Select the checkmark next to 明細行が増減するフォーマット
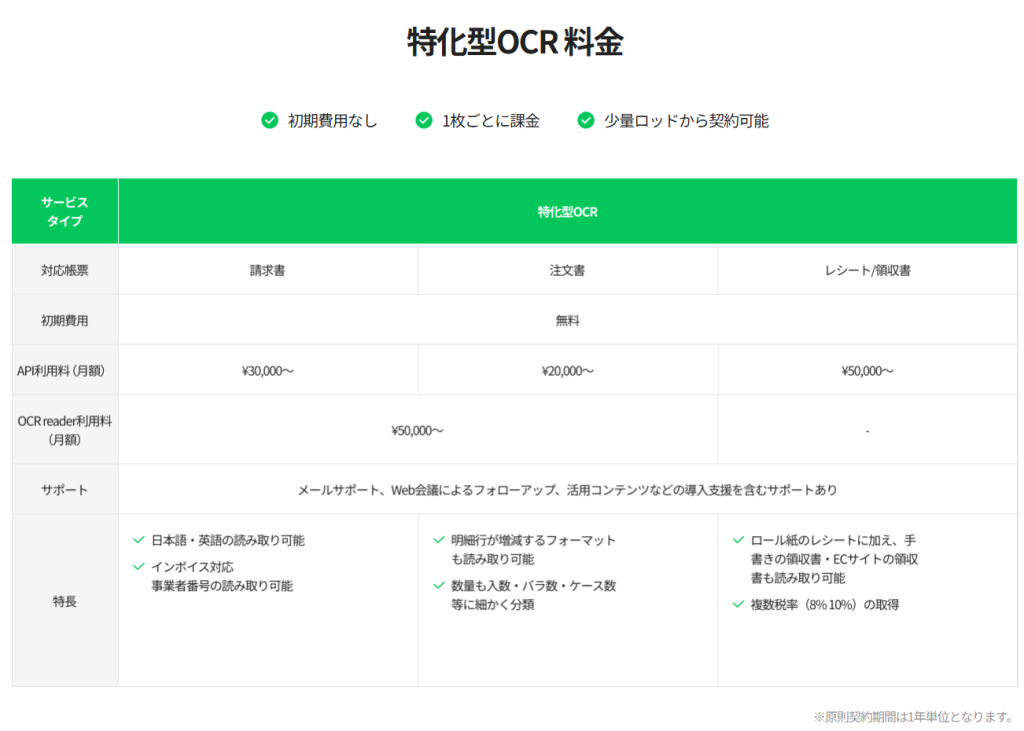Image resolution: width=1024 pixels, height=731 pixels. (x=441, y=540)
